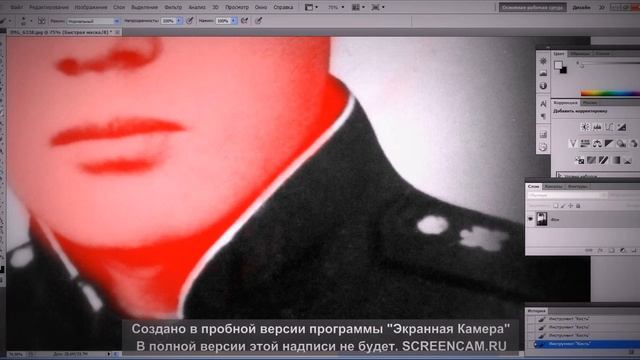Toggle lock transparent pixels in Layers panel

point(556,206)
